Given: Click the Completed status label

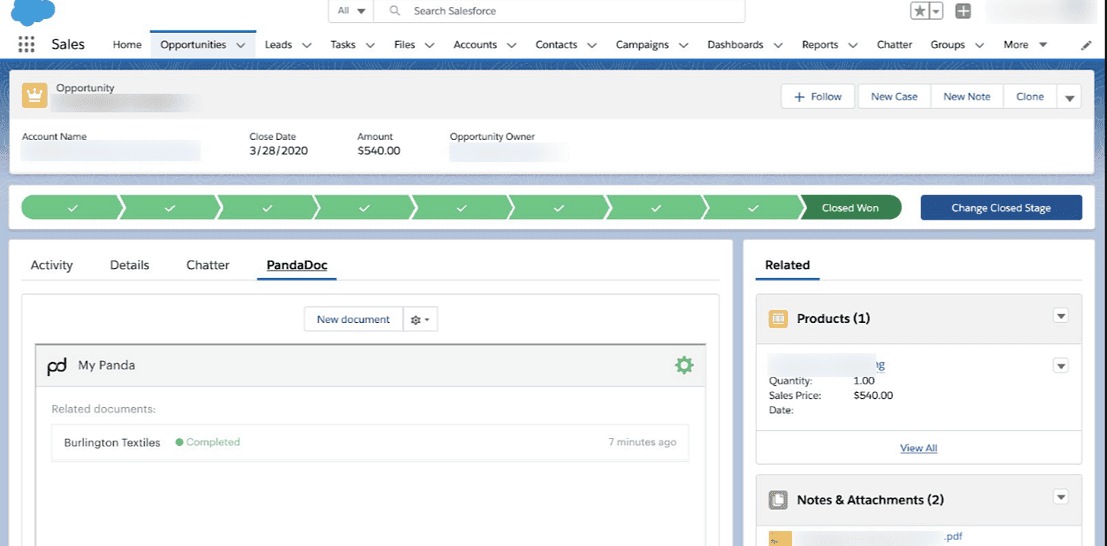Looking at the screenshot, I should (x=208, y=442).
